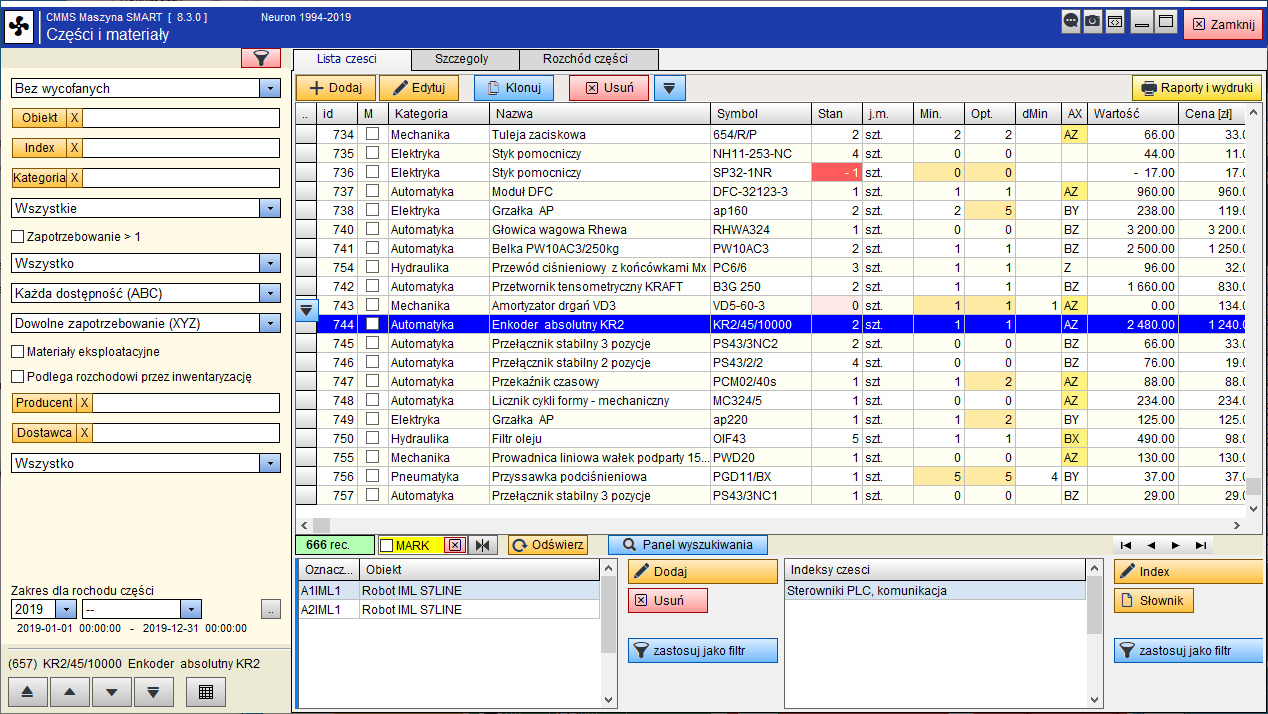Clear the Kategoria filter with X

click(x=74, y=178)
